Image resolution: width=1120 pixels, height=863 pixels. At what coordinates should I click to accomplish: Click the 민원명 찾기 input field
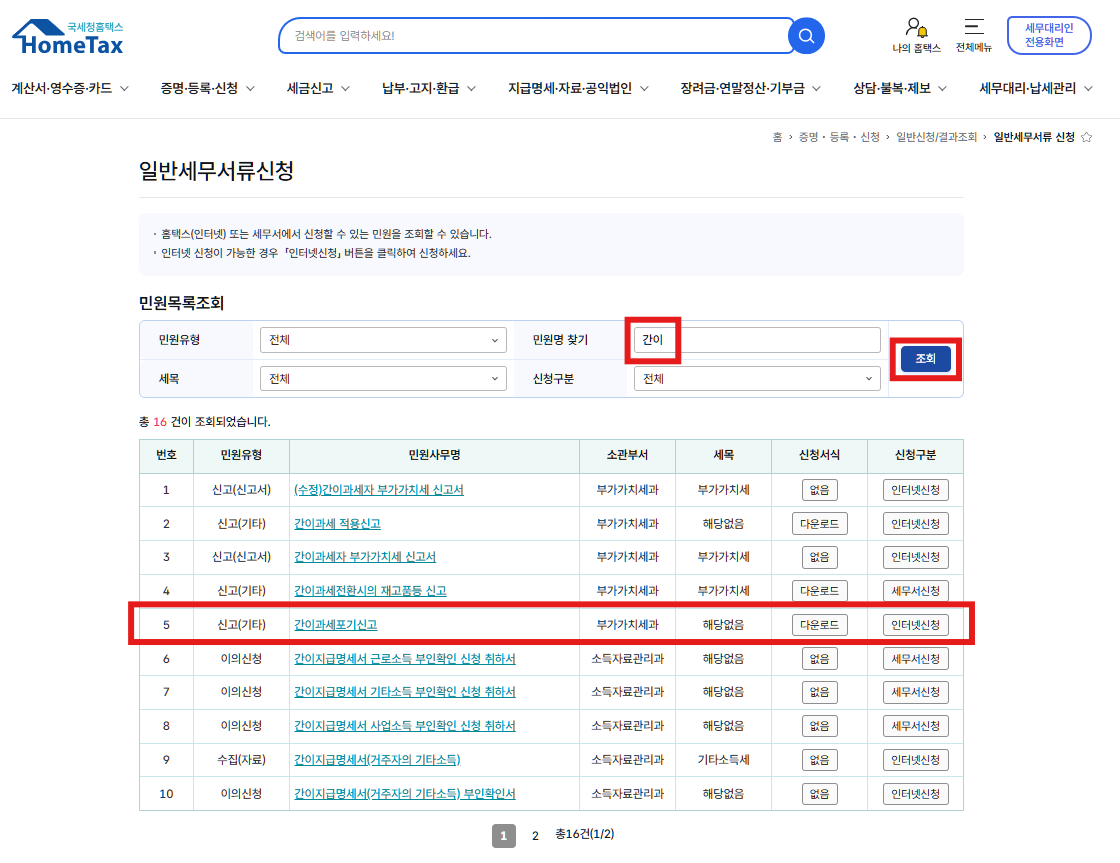pyautogui.click(x=757, y=340)
